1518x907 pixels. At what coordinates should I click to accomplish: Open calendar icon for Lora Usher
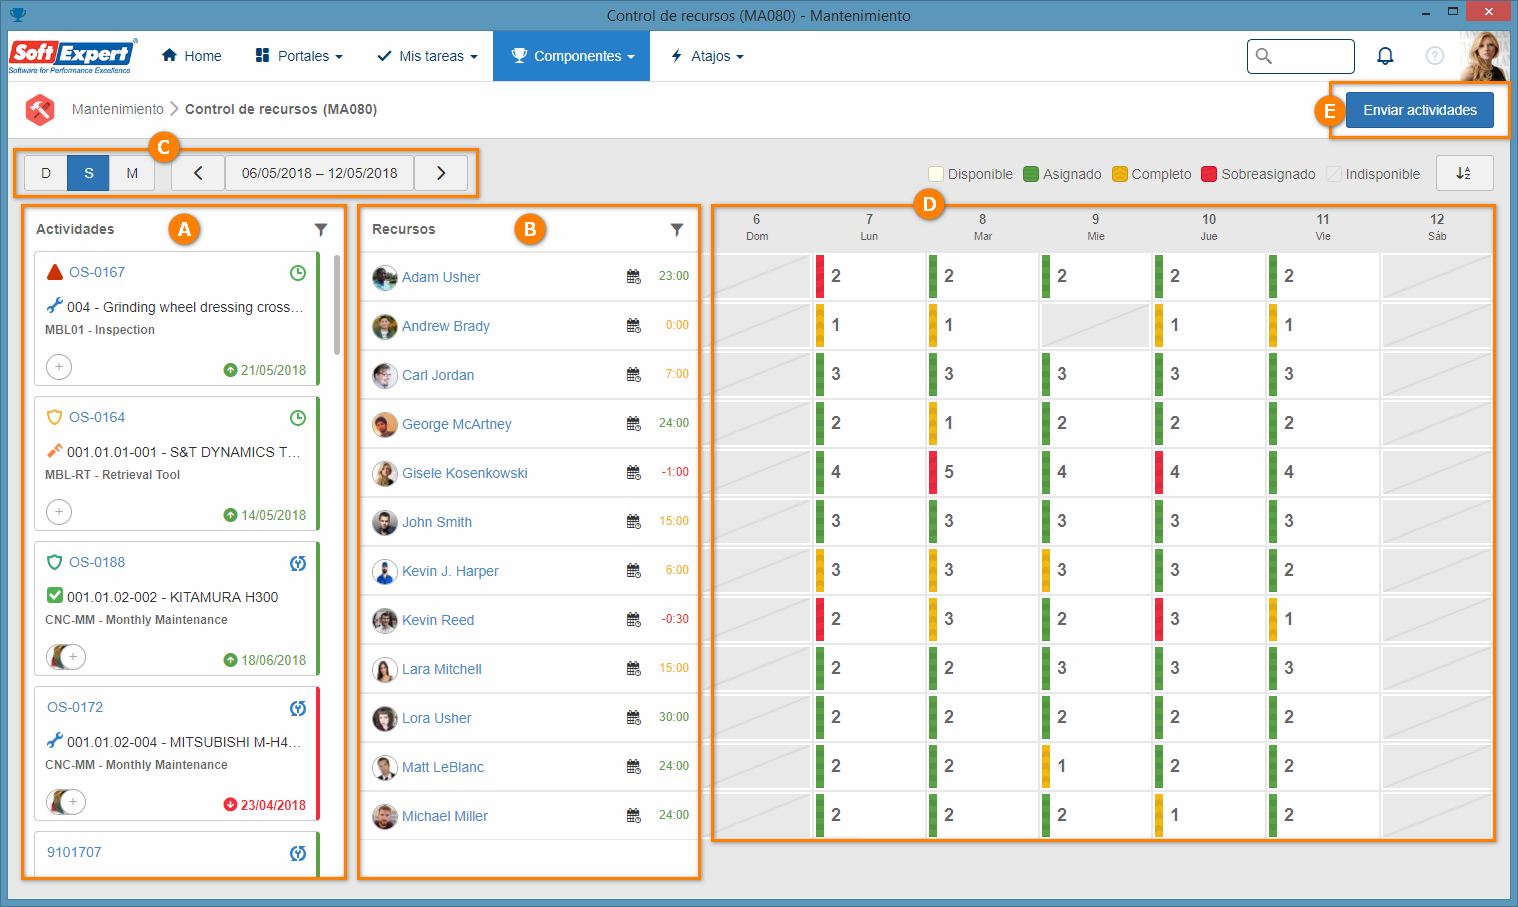tap(633, 718)
